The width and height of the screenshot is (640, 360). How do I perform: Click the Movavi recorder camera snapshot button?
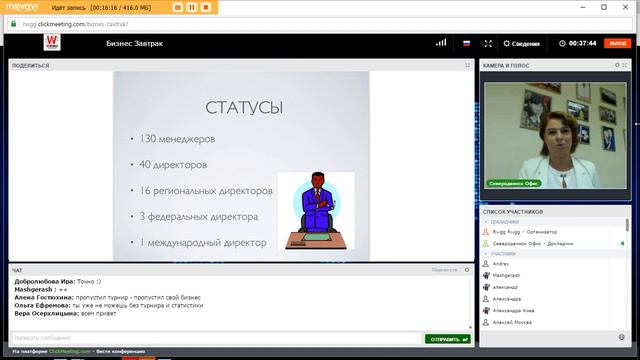point(178,7)
